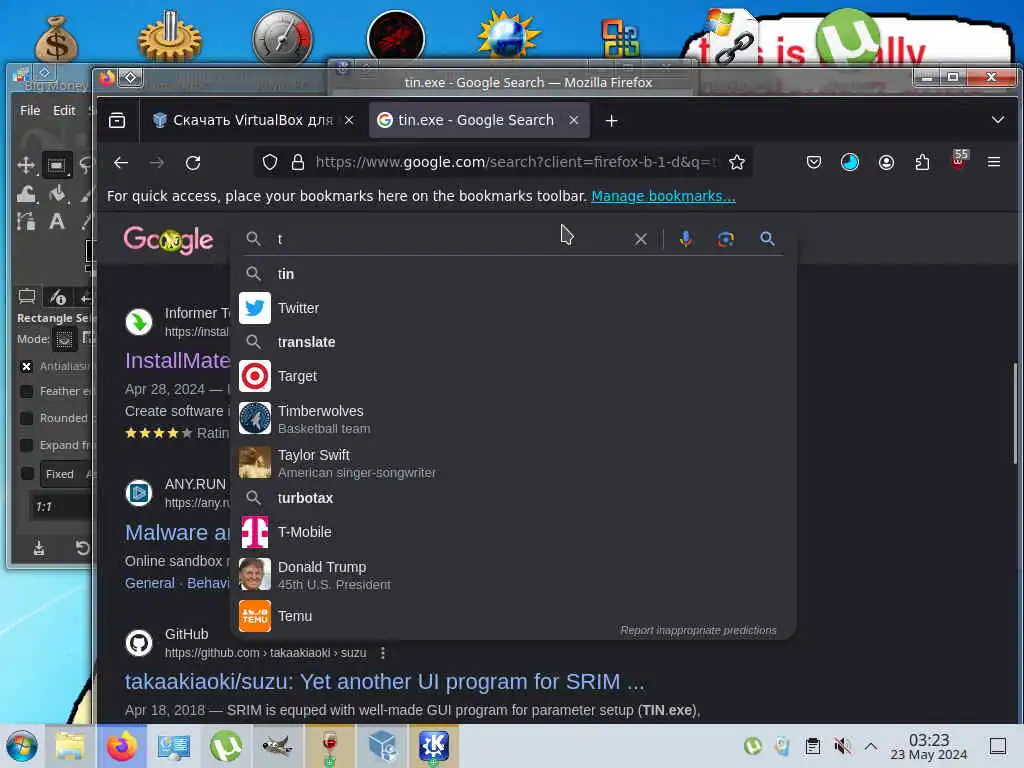Open the Firefox account icon
The width and height of the screenshot is (1024, 768).
(x=886, y=162)
